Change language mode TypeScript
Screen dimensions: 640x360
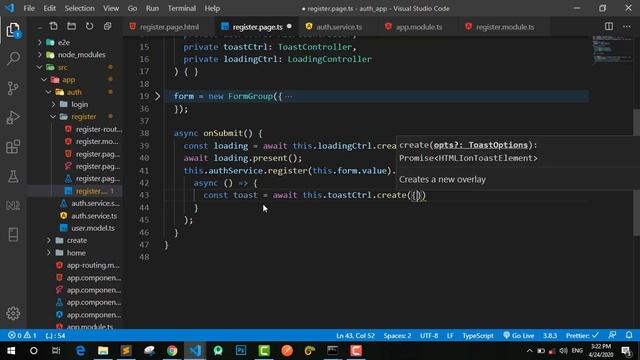pos(478,336)
